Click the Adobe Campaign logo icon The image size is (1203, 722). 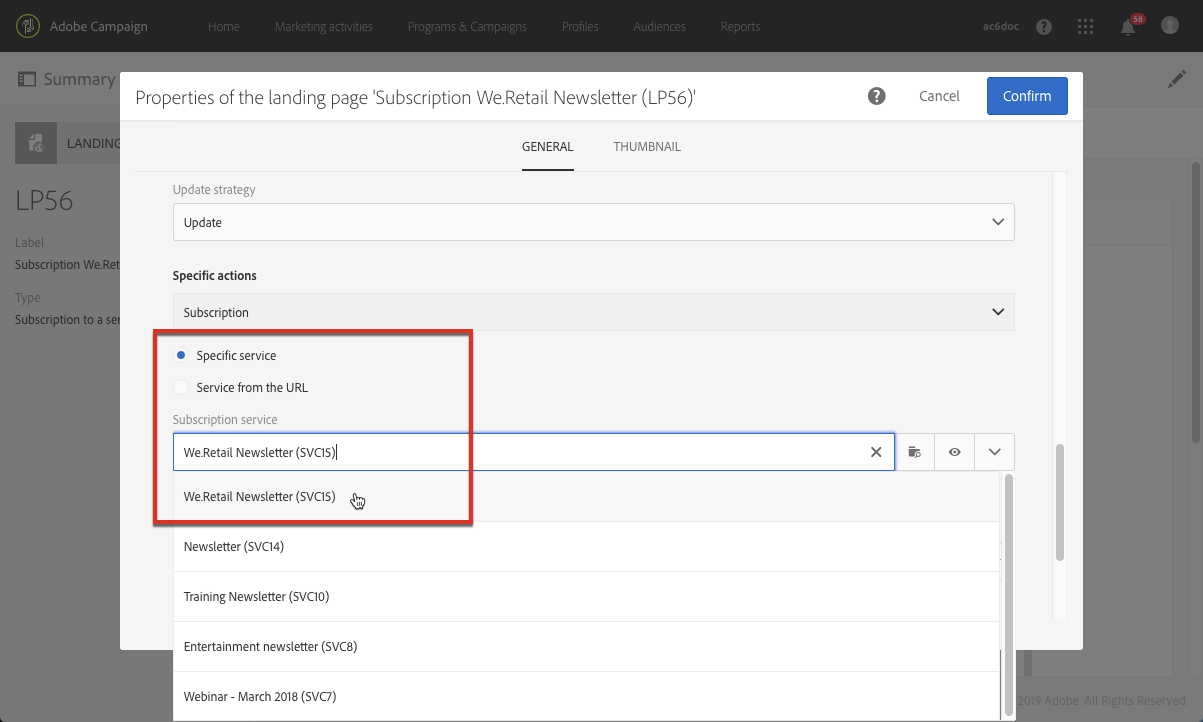tap(29, 26)
